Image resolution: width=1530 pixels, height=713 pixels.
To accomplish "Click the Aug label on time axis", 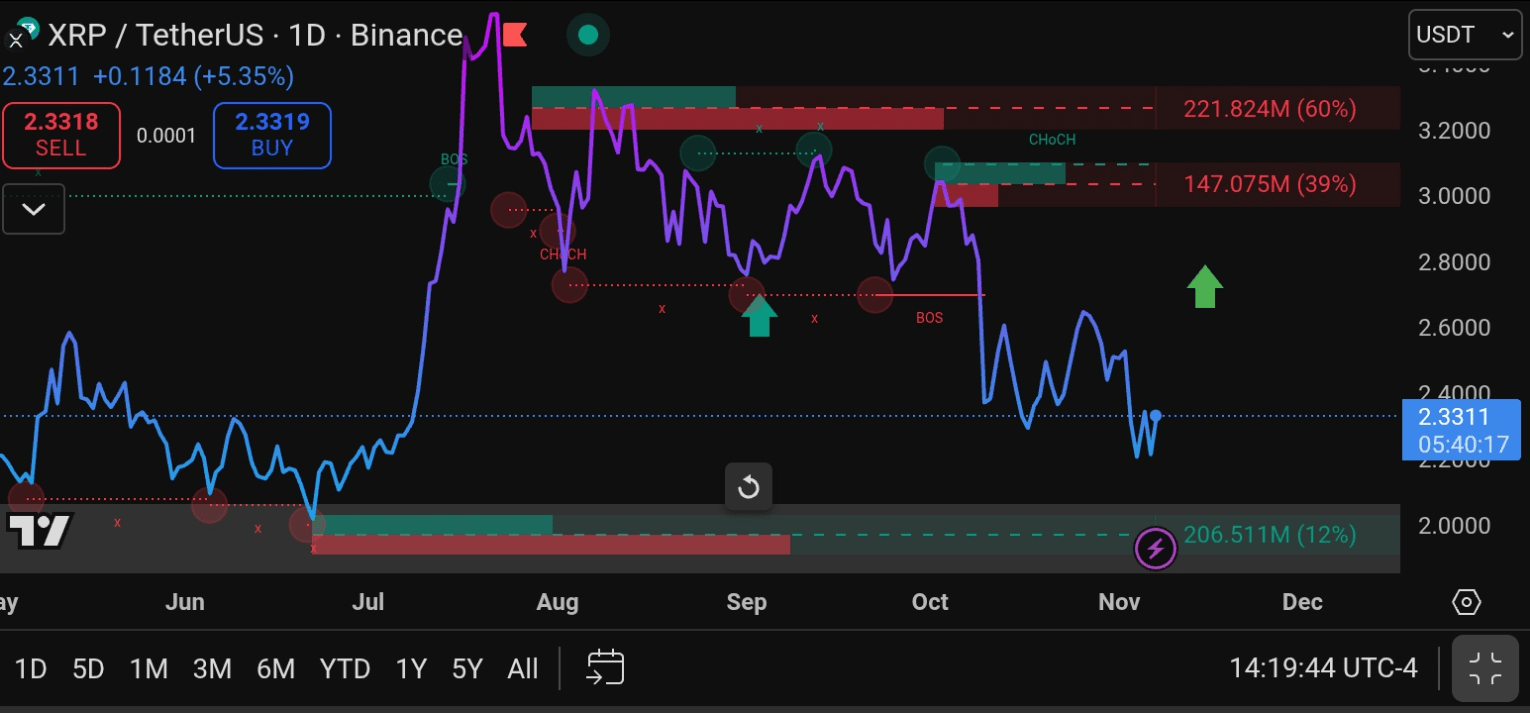I will point(557,602).
